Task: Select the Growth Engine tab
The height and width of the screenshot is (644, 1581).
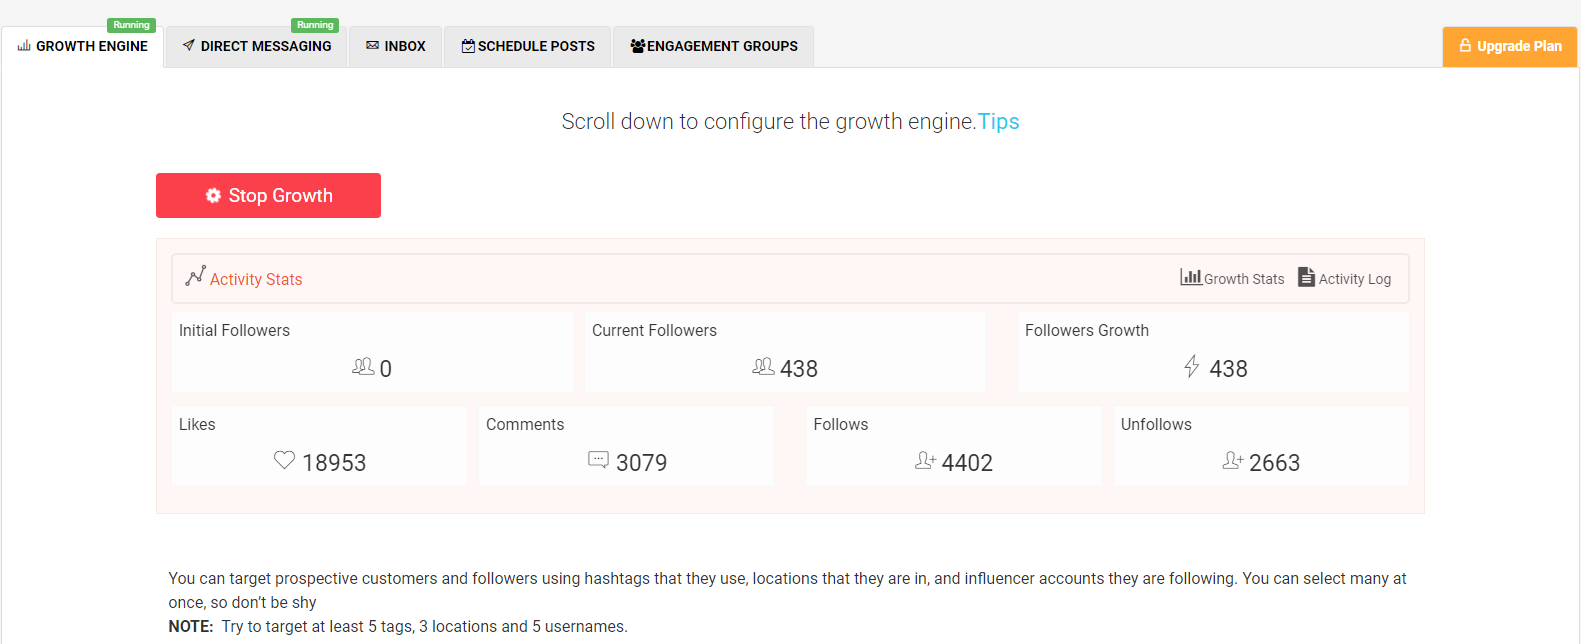Action: pyautogui.click(x=82, y=46)
